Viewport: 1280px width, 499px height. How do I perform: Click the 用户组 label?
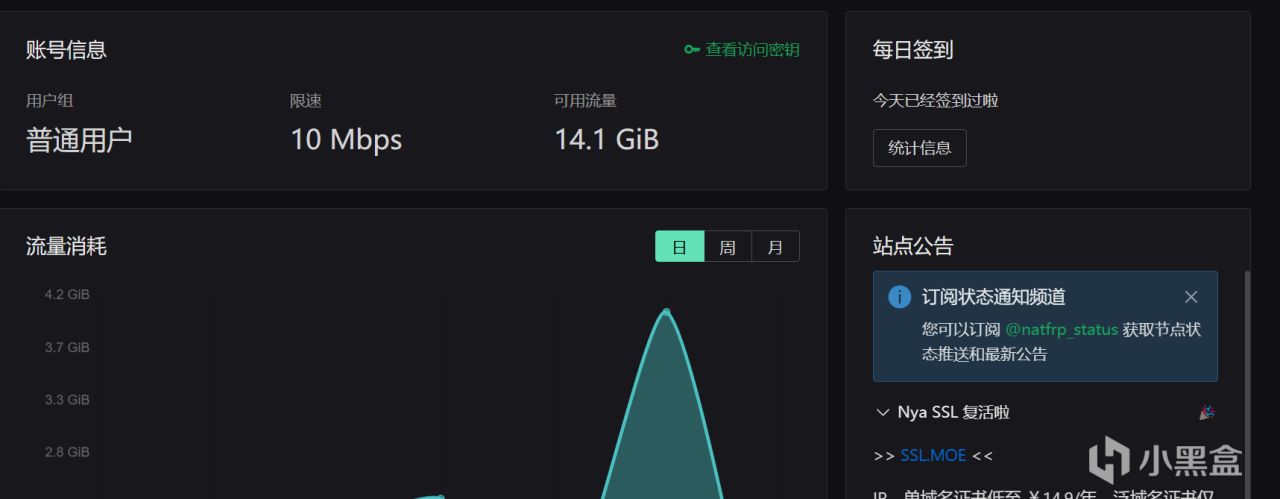click(x=50, y=100)
